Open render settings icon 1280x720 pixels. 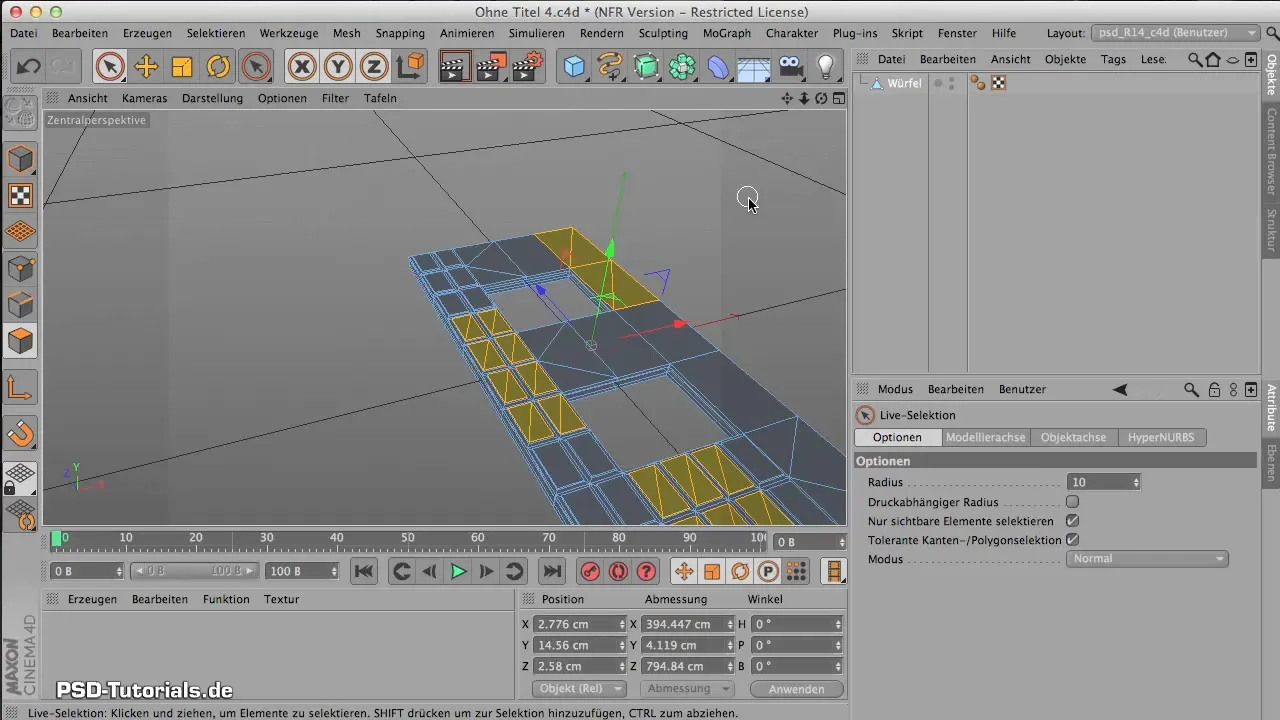pyautogui.click(x=527, y=67)
